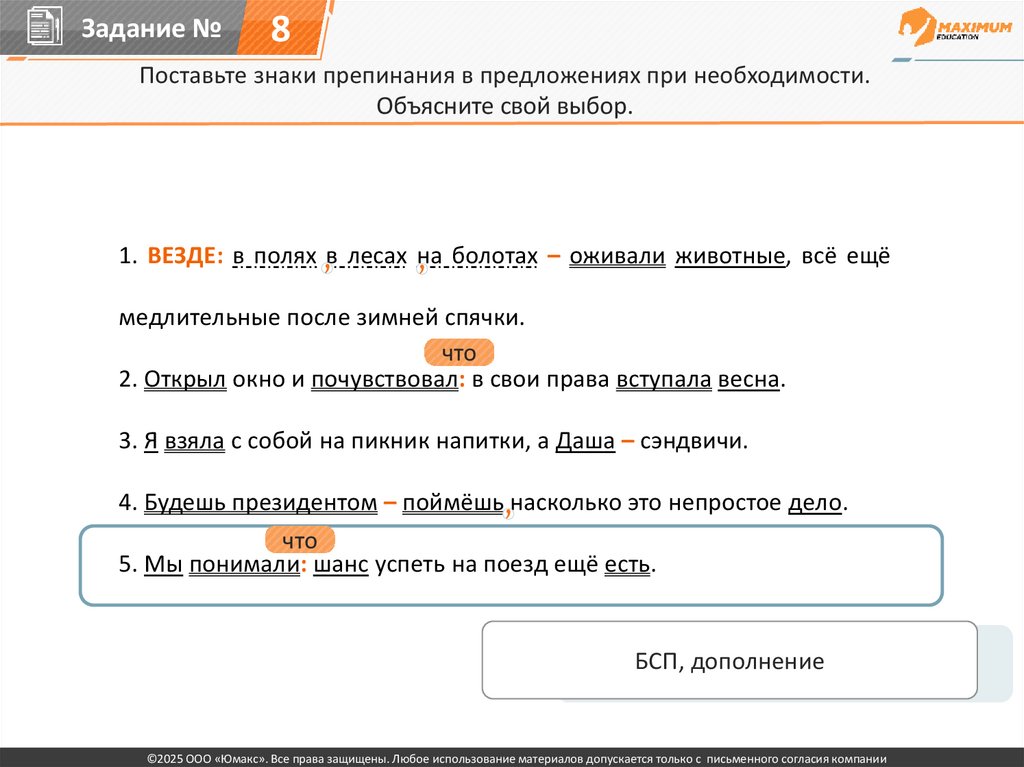This screenshot has height=767, width=1024.
Task: Click the word 'животные' in sentence 1
Action: click(x=729, y=256)
